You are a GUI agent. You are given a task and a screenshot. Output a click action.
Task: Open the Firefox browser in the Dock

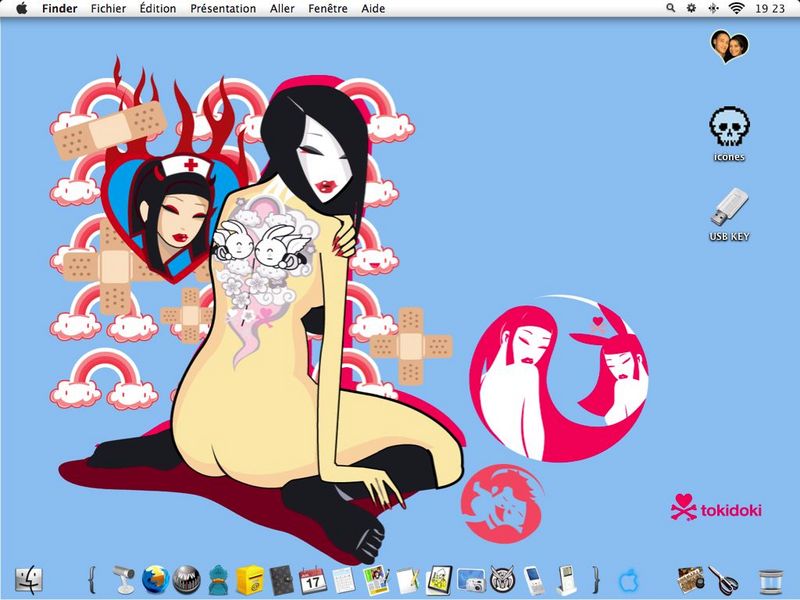click(x=155, y=580)
